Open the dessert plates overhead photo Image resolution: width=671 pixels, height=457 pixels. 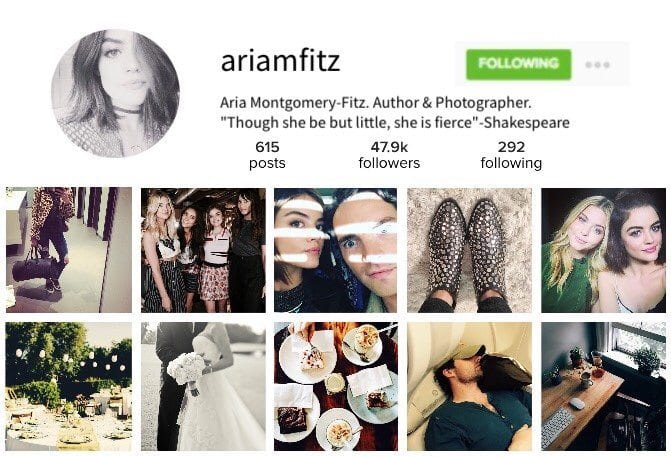pyautogui.click(x=336, y=386)
